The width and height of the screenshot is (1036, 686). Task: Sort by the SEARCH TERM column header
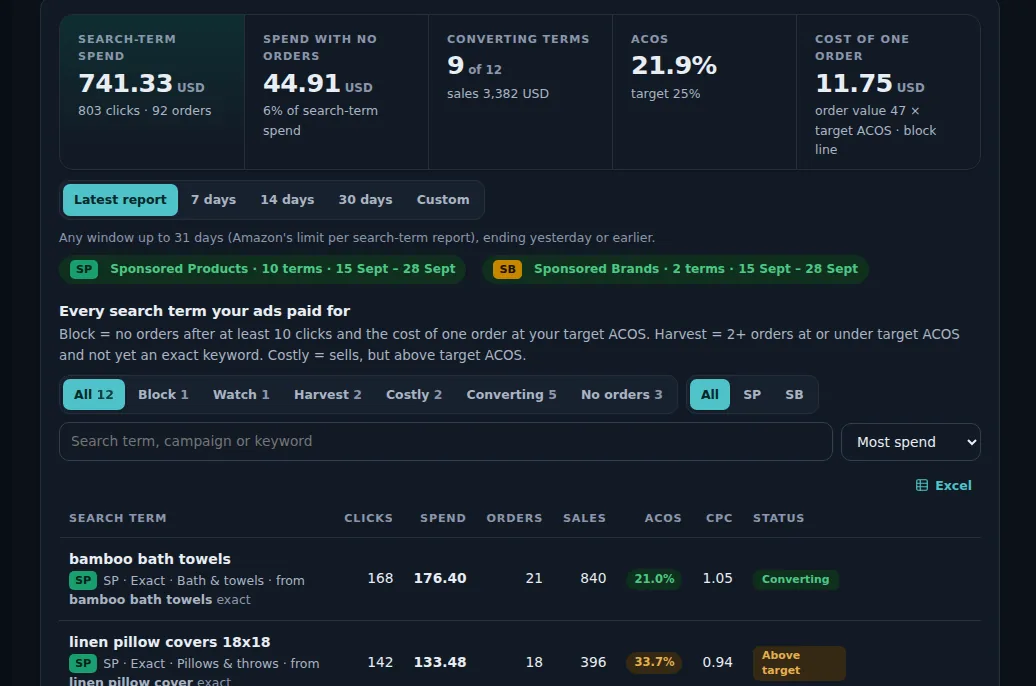[x=118, y=518]
